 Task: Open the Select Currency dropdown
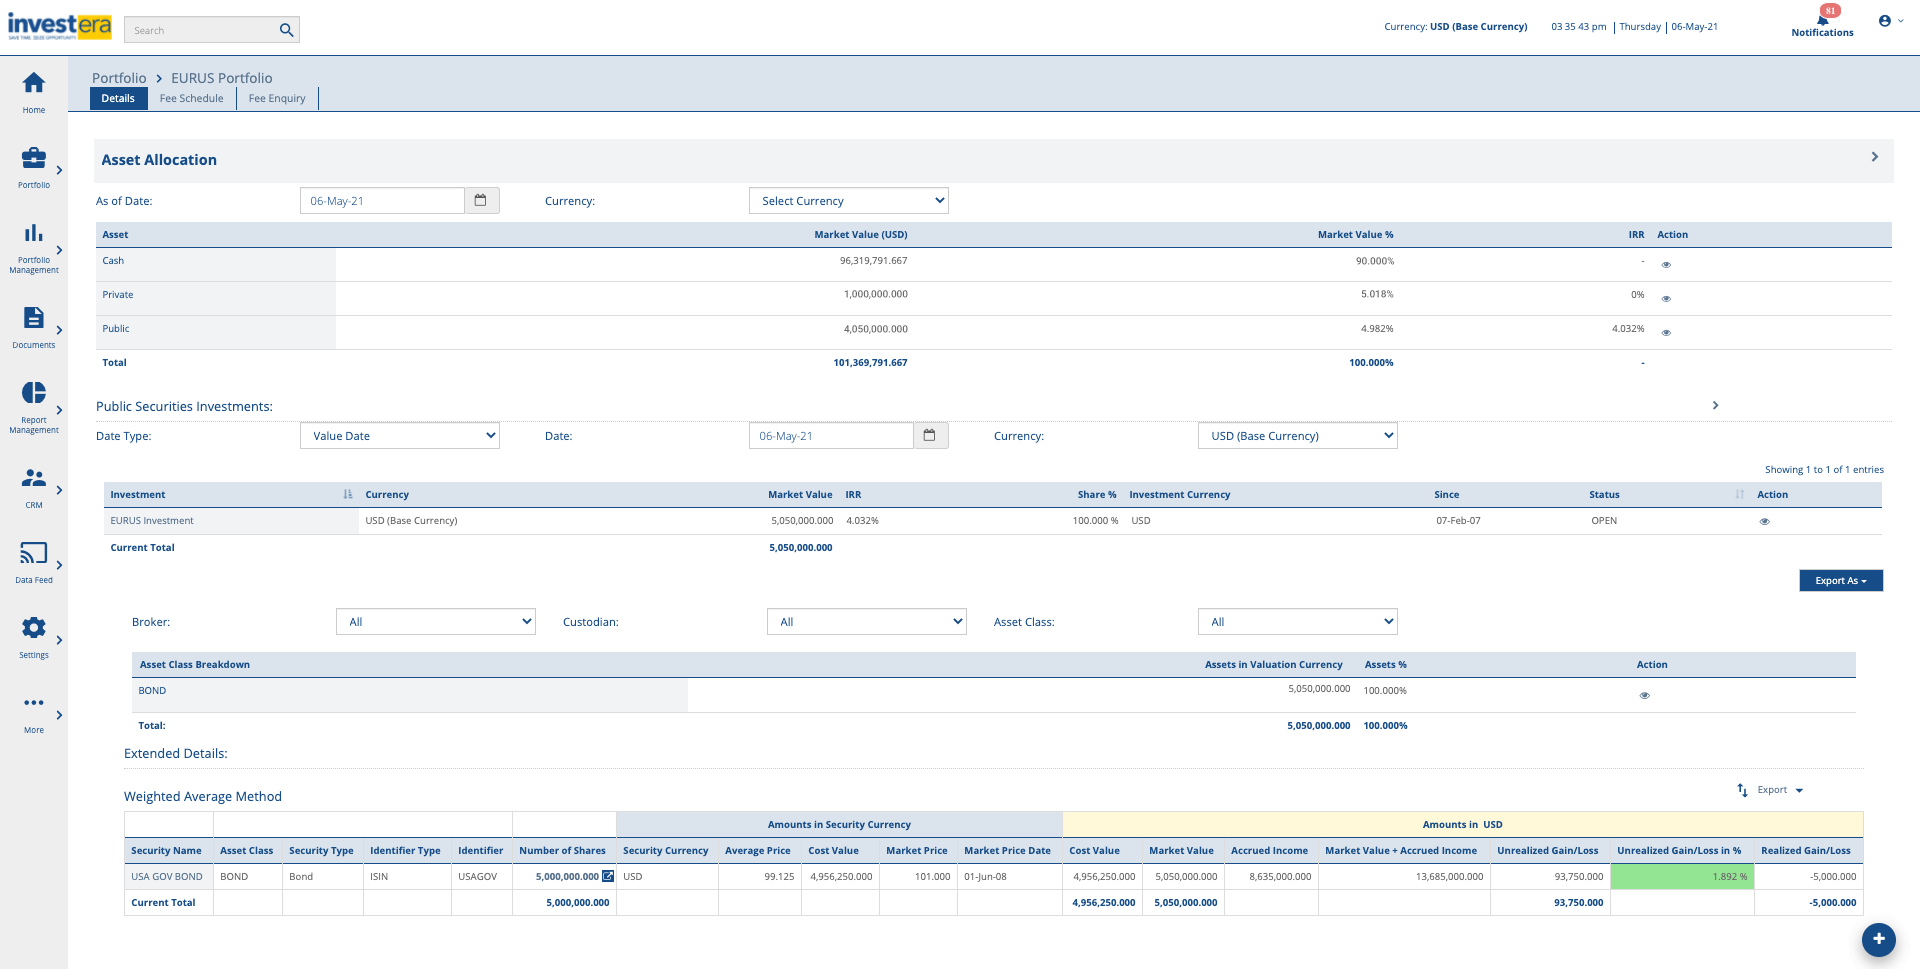(848, 200)
